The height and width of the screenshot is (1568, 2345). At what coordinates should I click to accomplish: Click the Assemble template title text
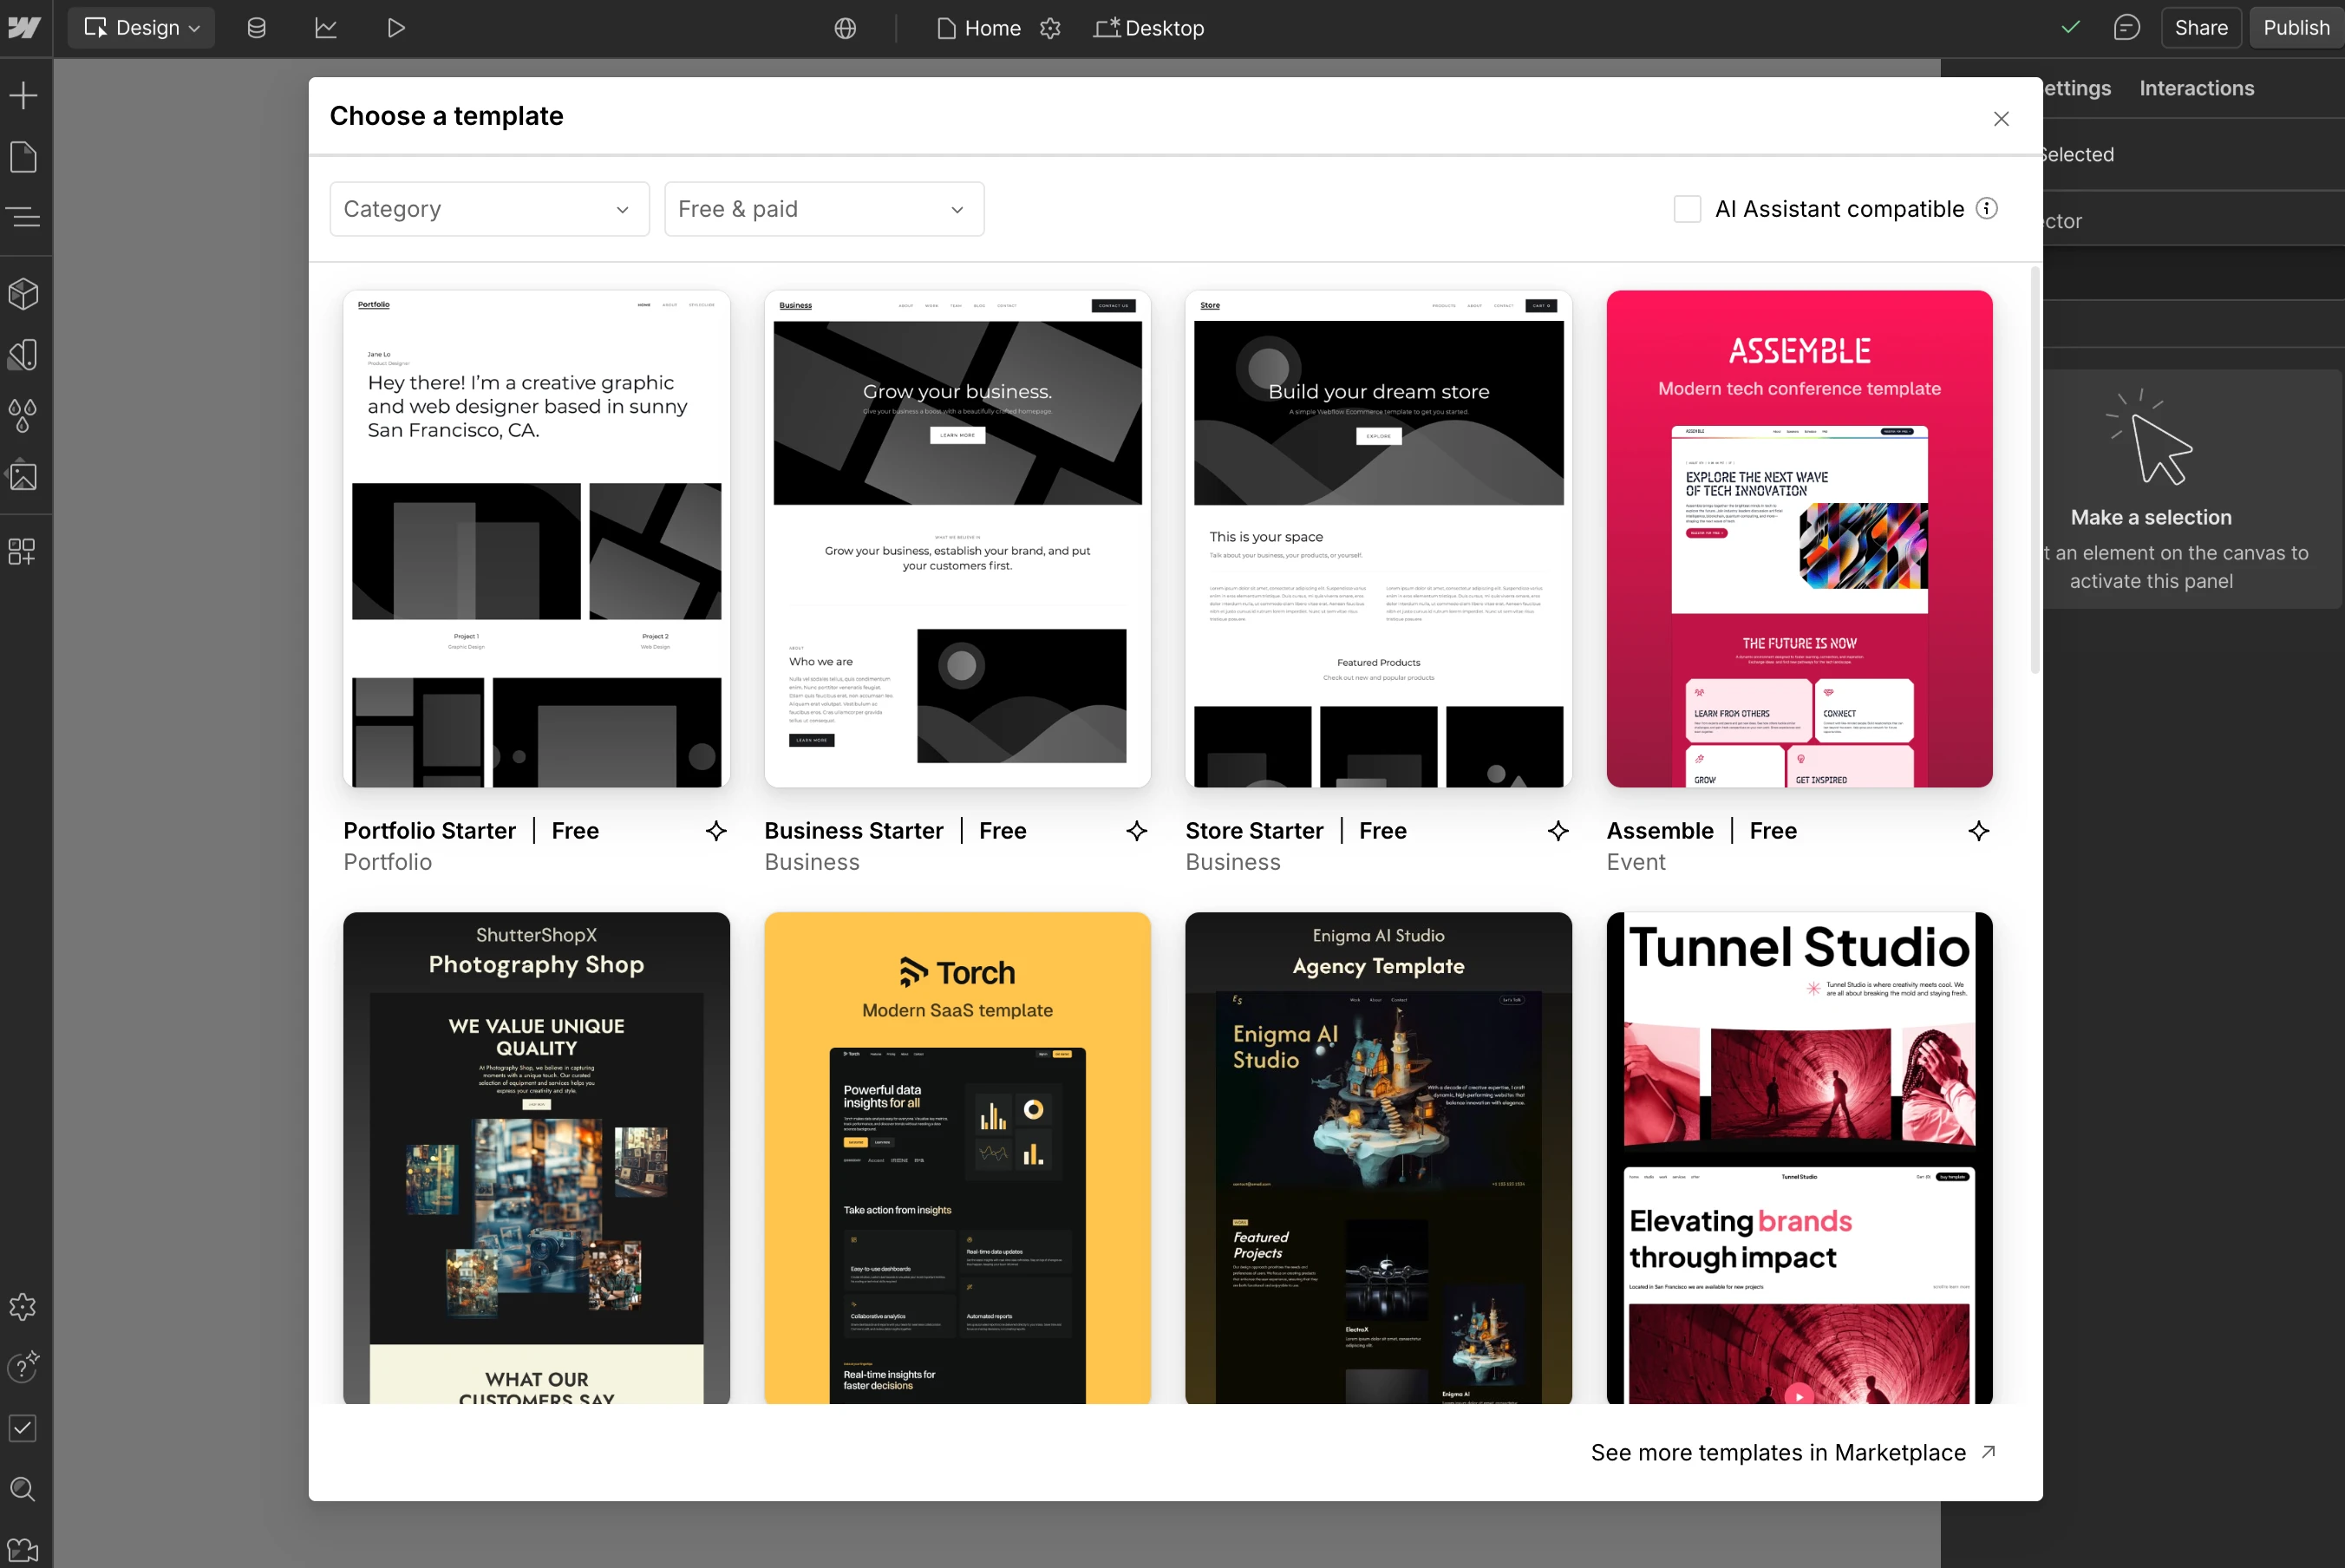[1660, 831]
